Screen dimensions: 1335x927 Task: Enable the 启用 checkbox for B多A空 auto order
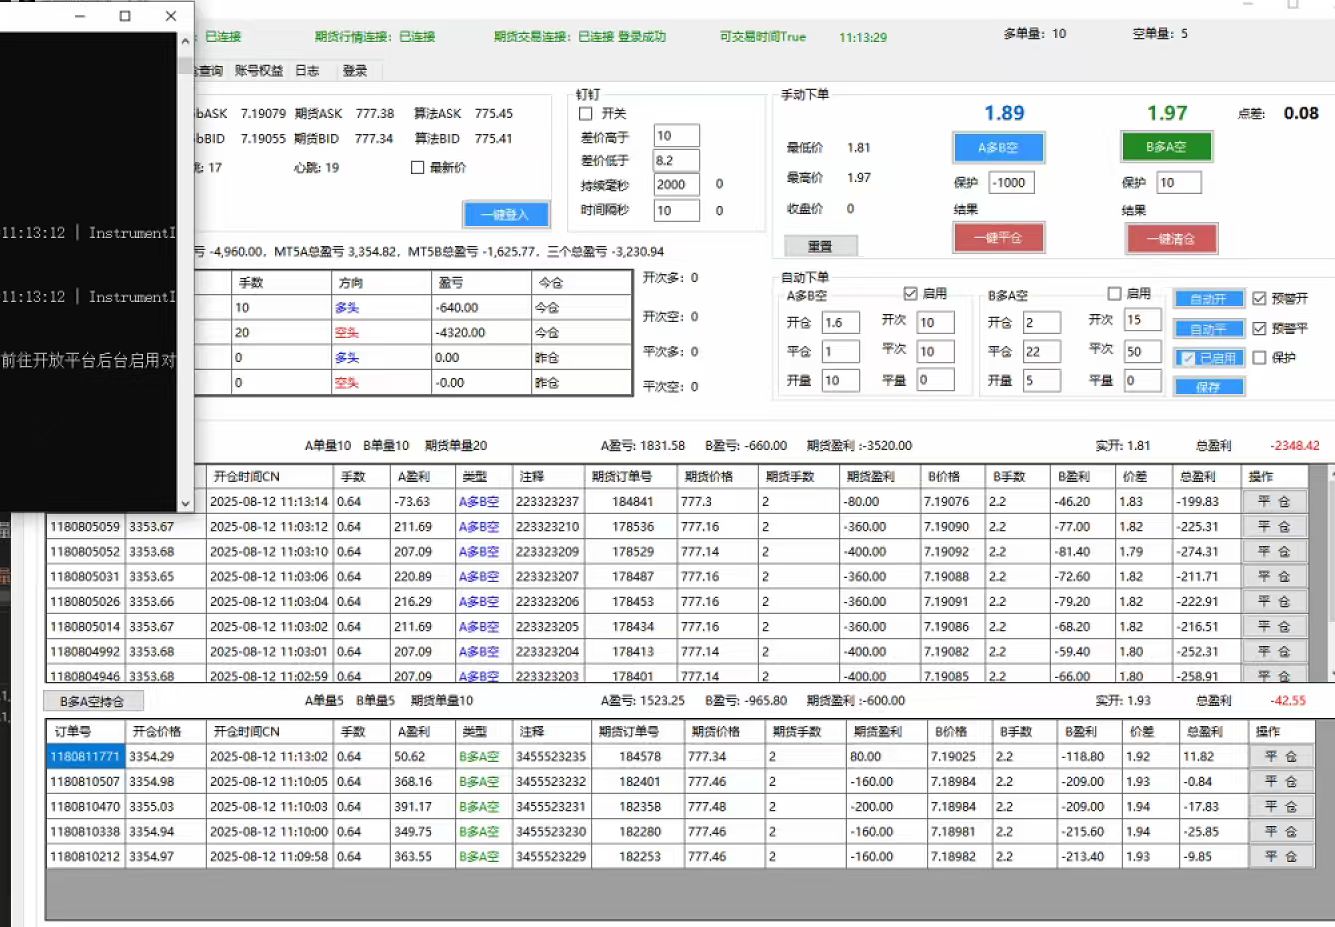coord(1114,294)
